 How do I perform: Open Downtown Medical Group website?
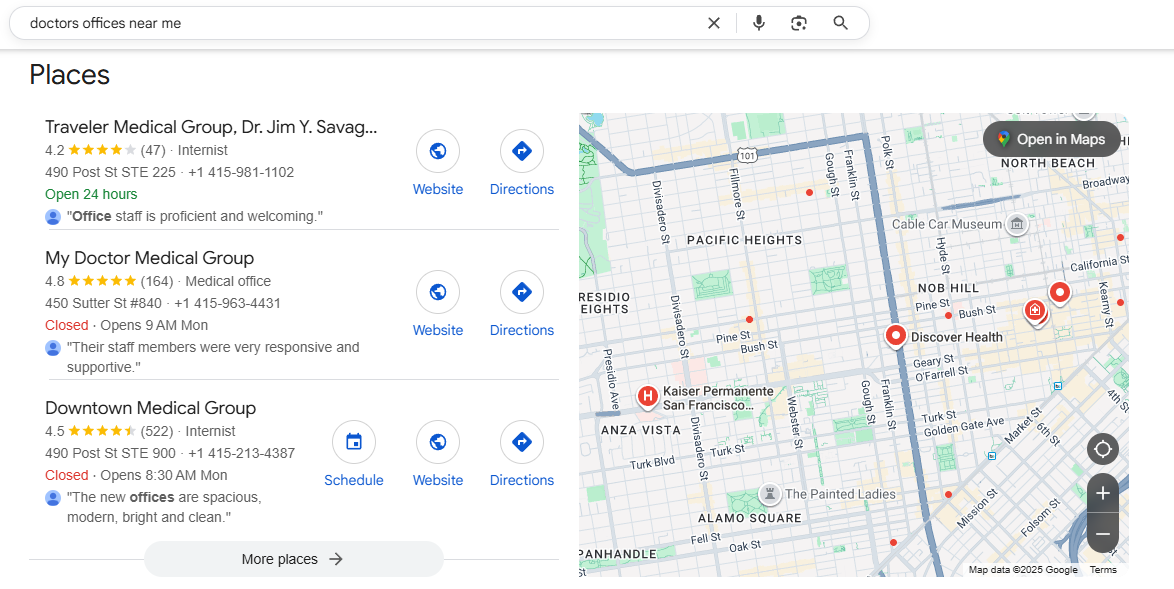(437, 443)
